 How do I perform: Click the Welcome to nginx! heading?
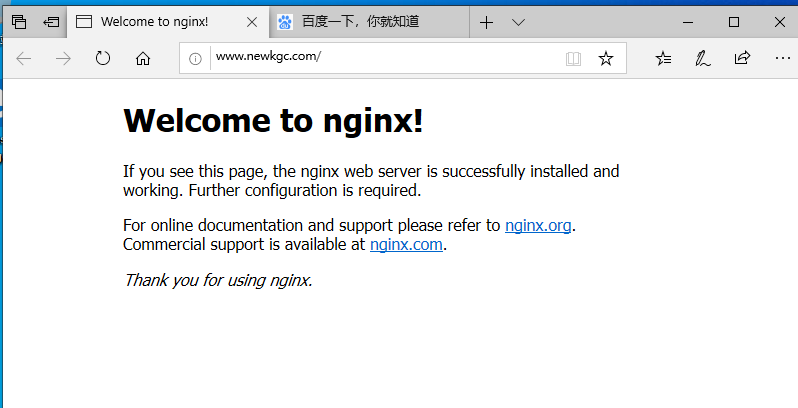(x=273, y=121)
